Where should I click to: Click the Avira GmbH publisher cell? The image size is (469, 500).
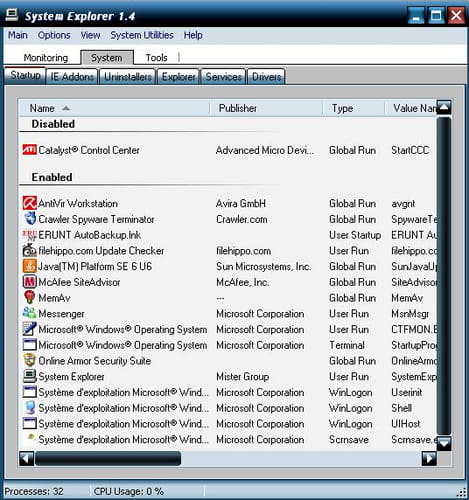tap(241, 203)
